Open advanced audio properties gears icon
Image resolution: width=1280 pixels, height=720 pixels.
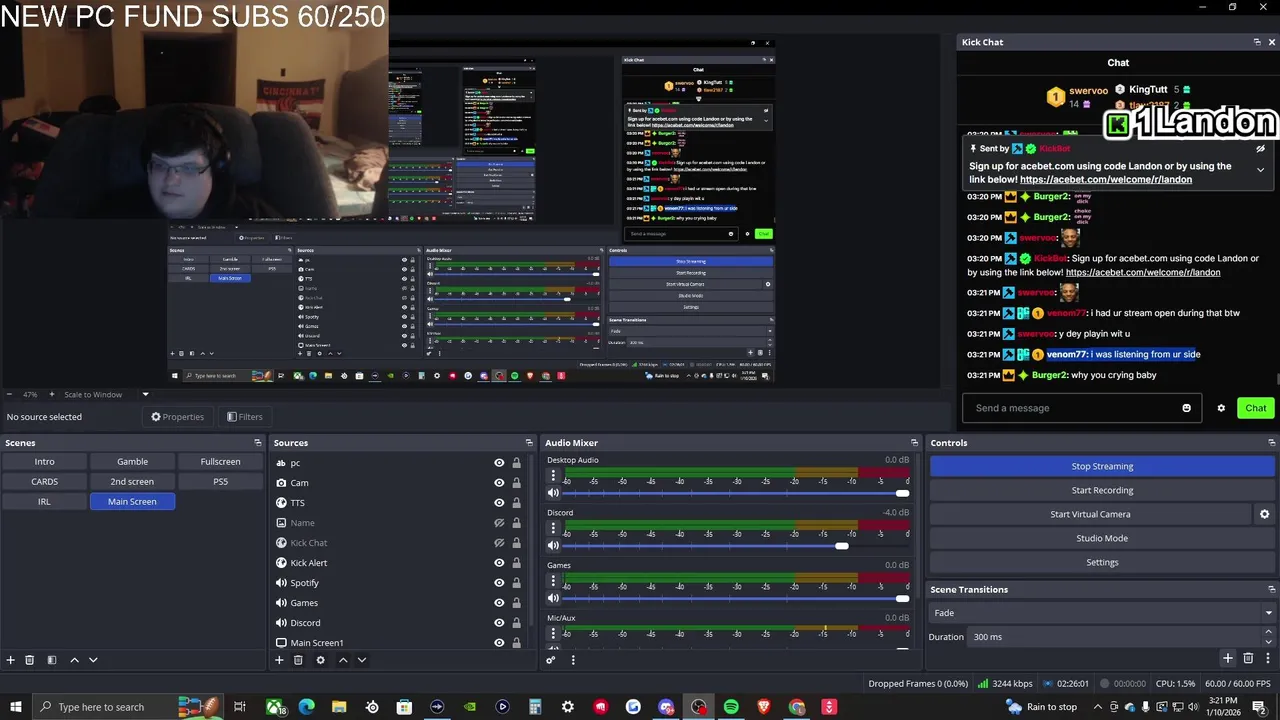click(550, 660)
